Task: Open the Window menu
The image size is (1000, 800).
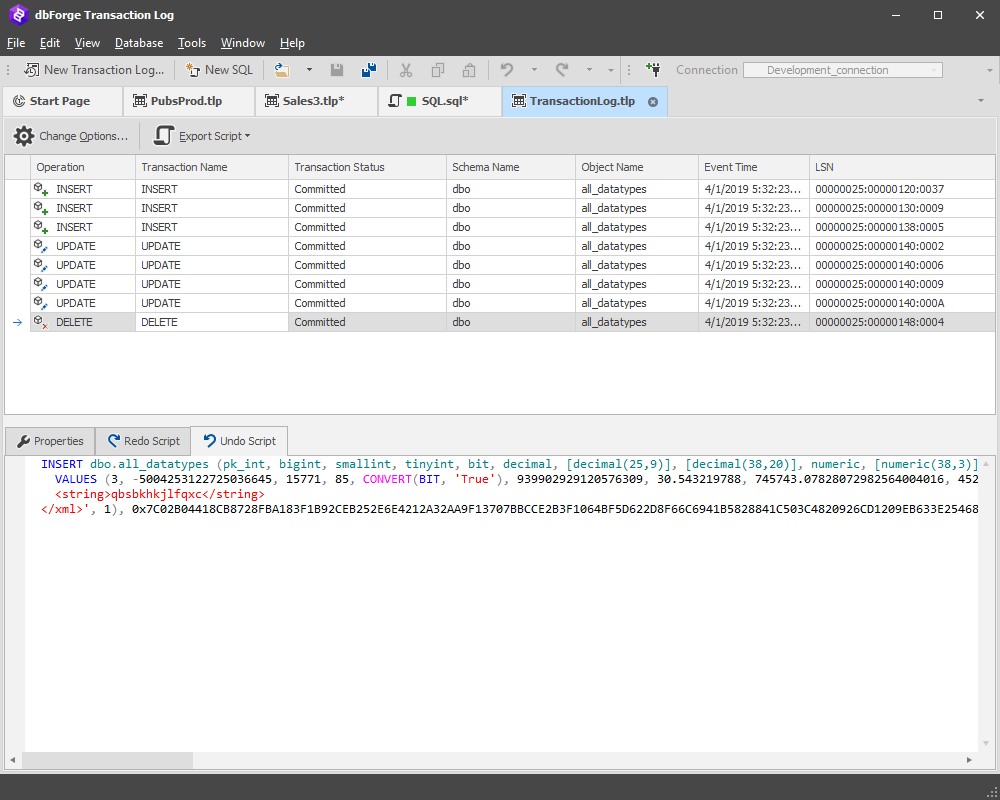Action: (x=243, y=43)
